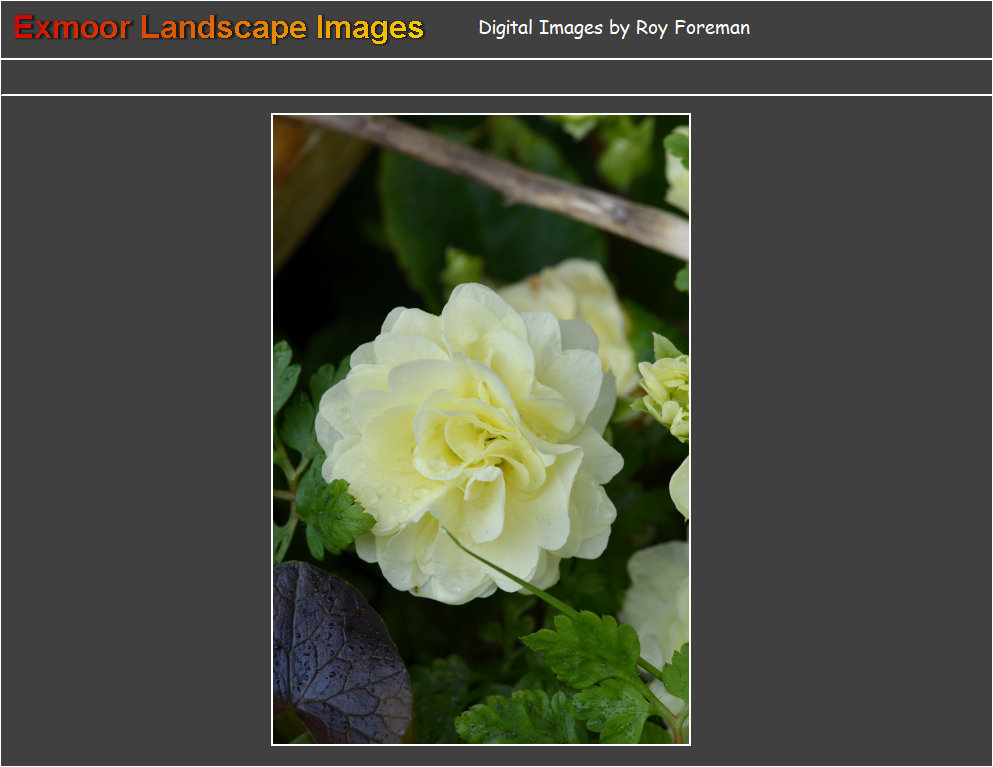Click the grey background right of the photo
The height and width of the screenshot is (767, 993).
click(840, 430)
